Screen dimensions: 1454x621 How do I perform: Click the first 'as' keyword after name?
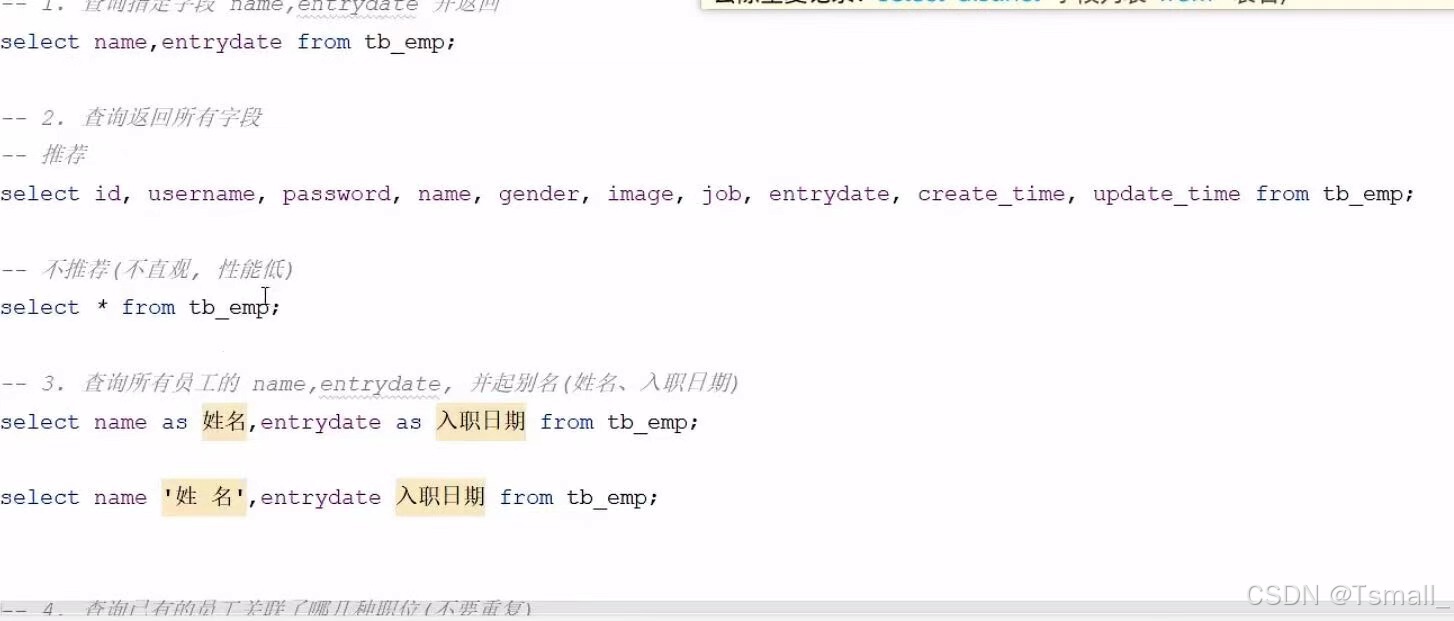[175, 422]
